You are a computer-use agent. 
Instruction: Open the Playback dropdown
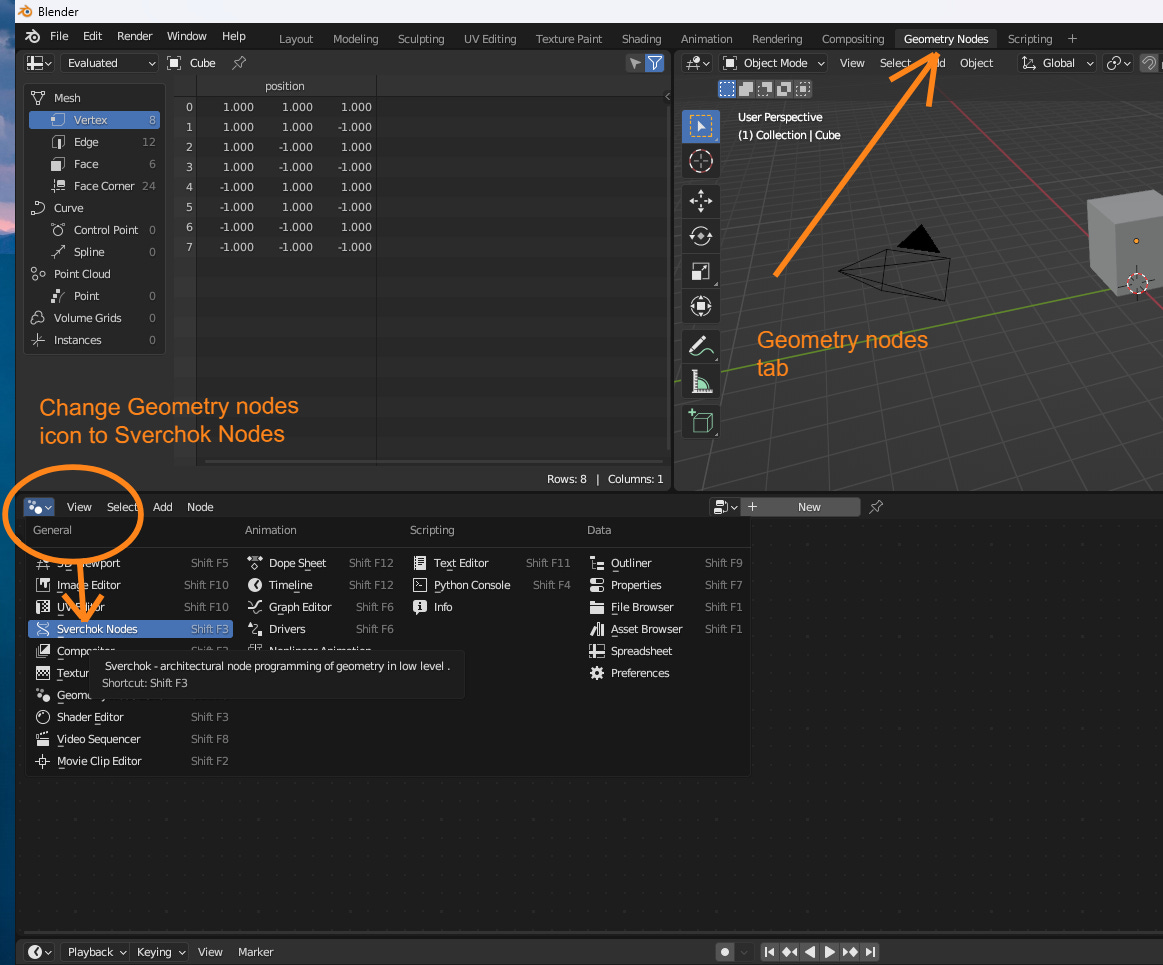click(94, 952)
